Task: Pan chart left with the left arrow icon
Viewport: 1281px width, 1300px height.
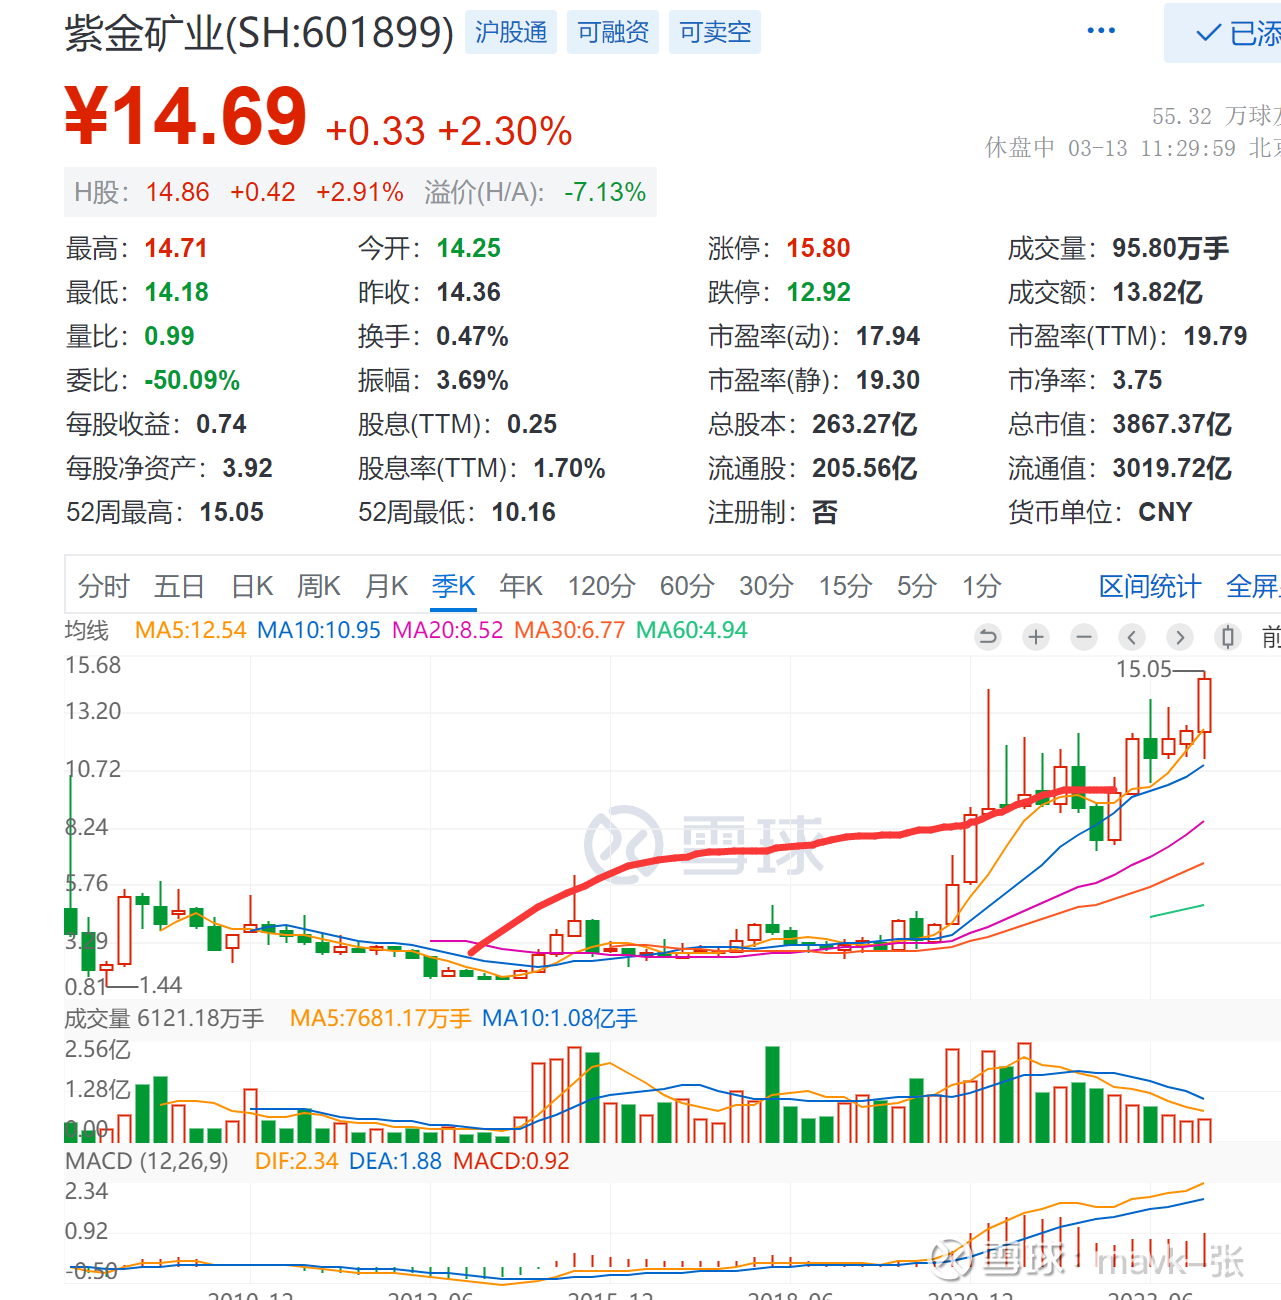Action: [1132, 637]
